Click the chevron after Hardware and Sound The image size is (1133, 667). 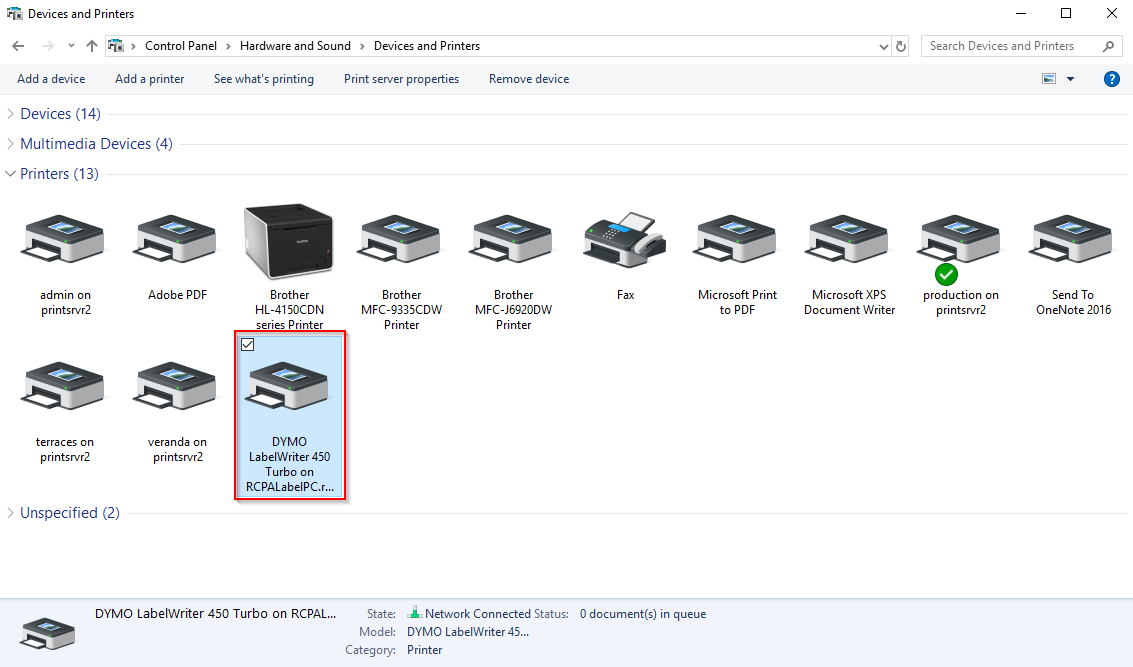tap(362, 46)
